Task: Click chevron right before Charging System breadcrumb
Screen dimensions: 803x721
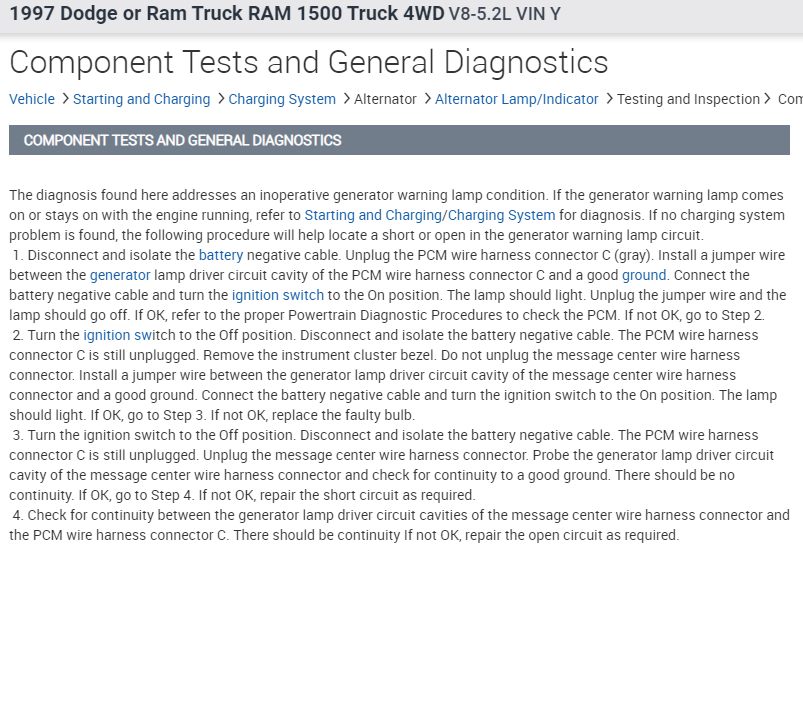Action: 220,99
